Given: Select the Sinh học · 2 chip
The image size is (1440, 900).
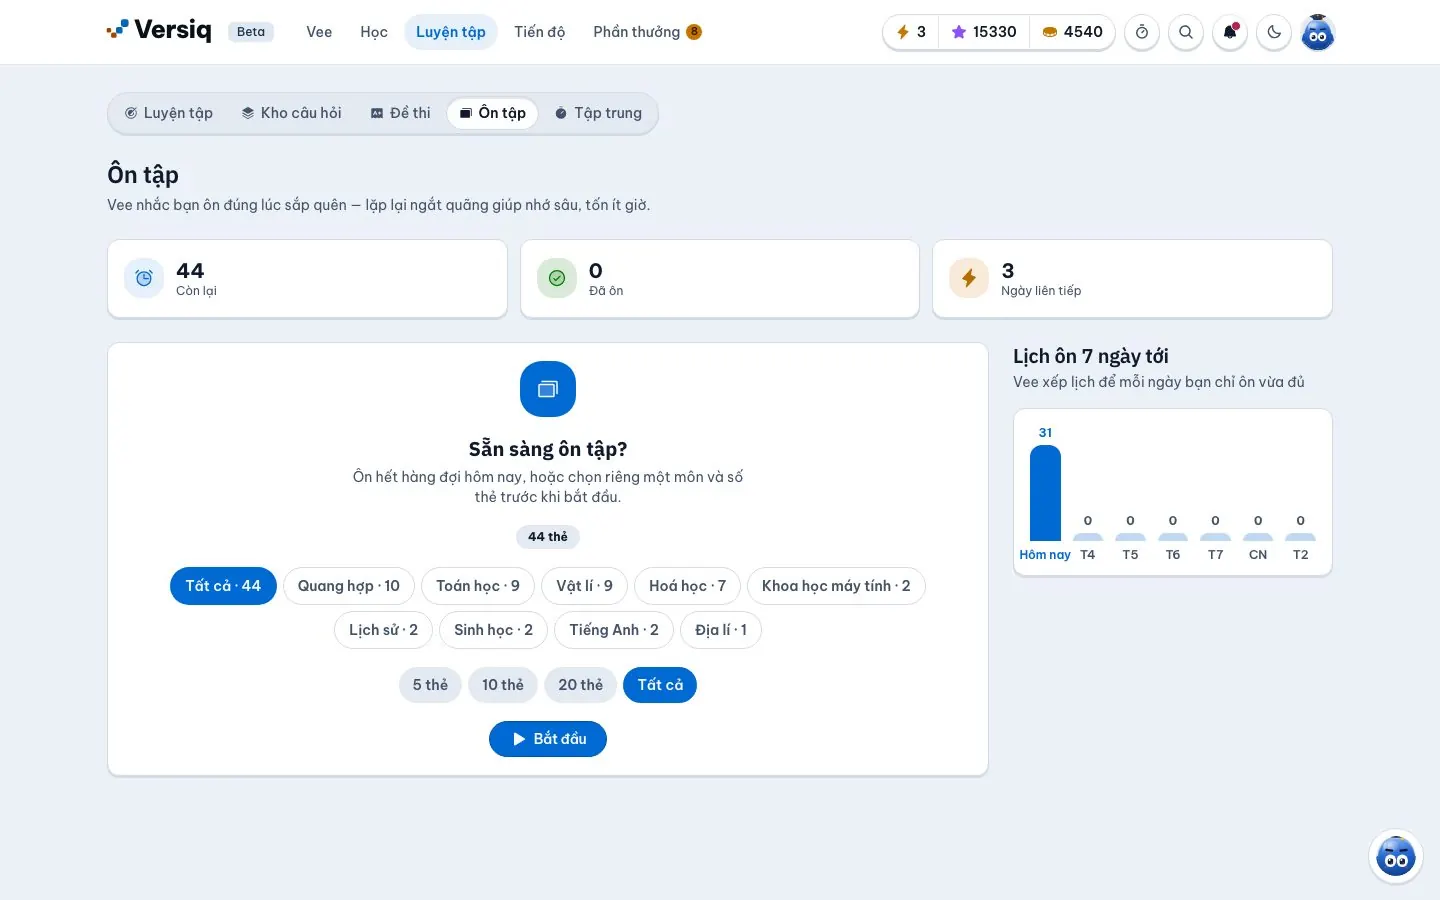Looking at the screenshot, I should pos(494,630).
